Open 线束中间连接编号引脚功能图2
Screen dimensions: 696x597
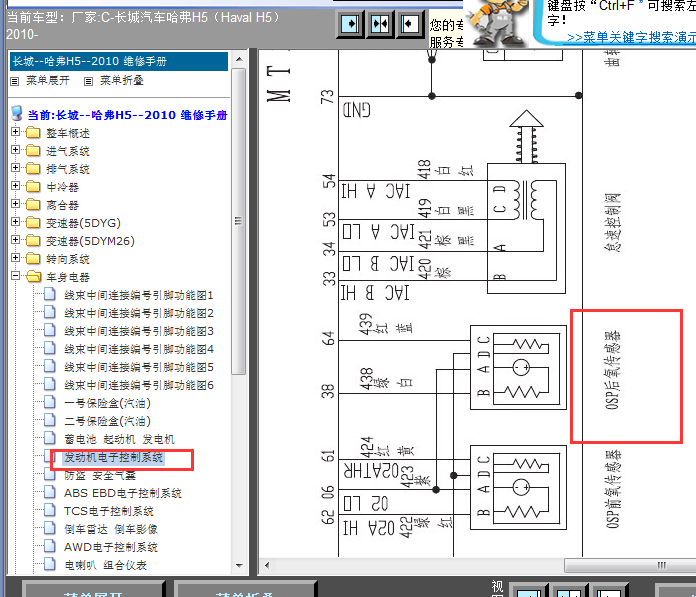(139, 313)
